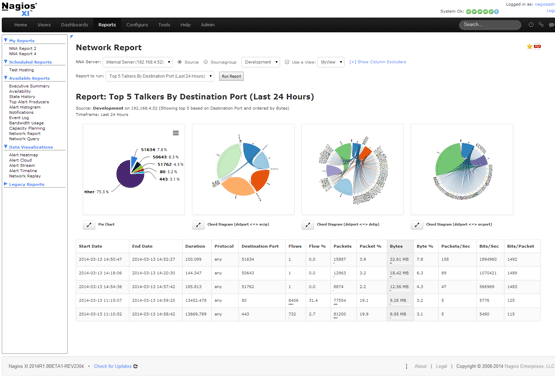Click refresh icon next to Check for Updates
This screenshot has height=376, width=555.
point(135,366)
